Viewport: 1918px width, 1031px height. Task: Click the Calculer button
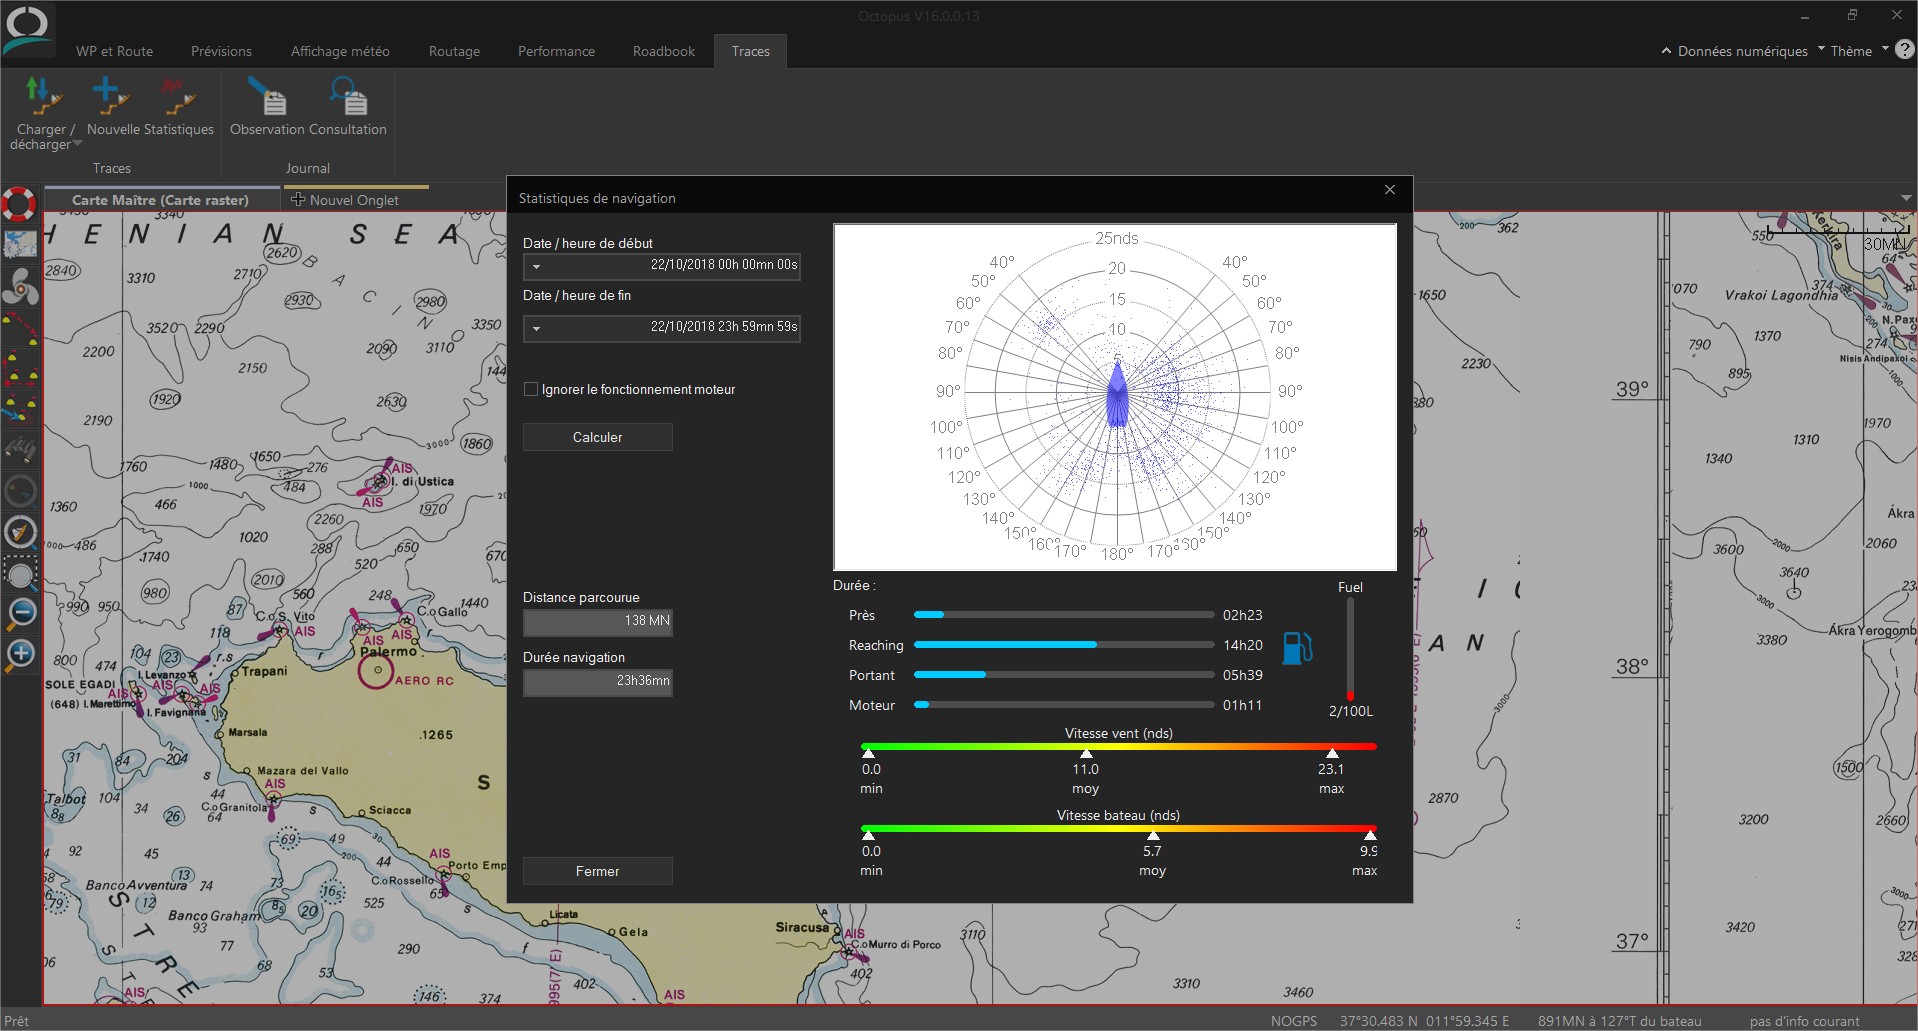point(598,437)
